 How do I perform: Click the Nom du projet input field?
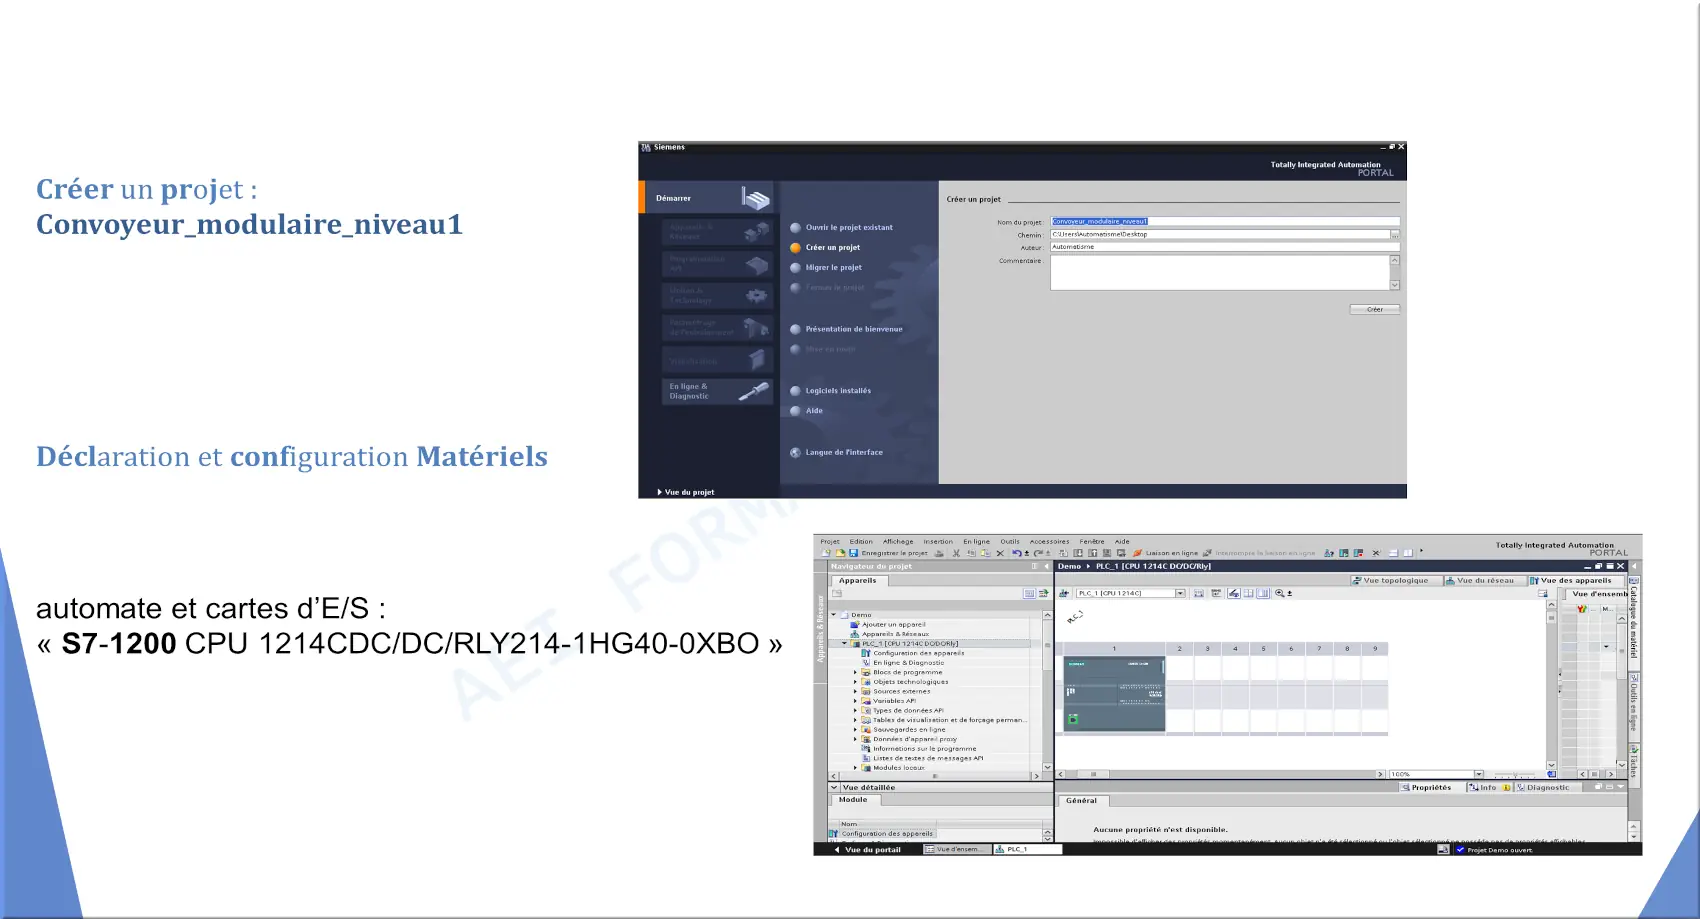1224,221
